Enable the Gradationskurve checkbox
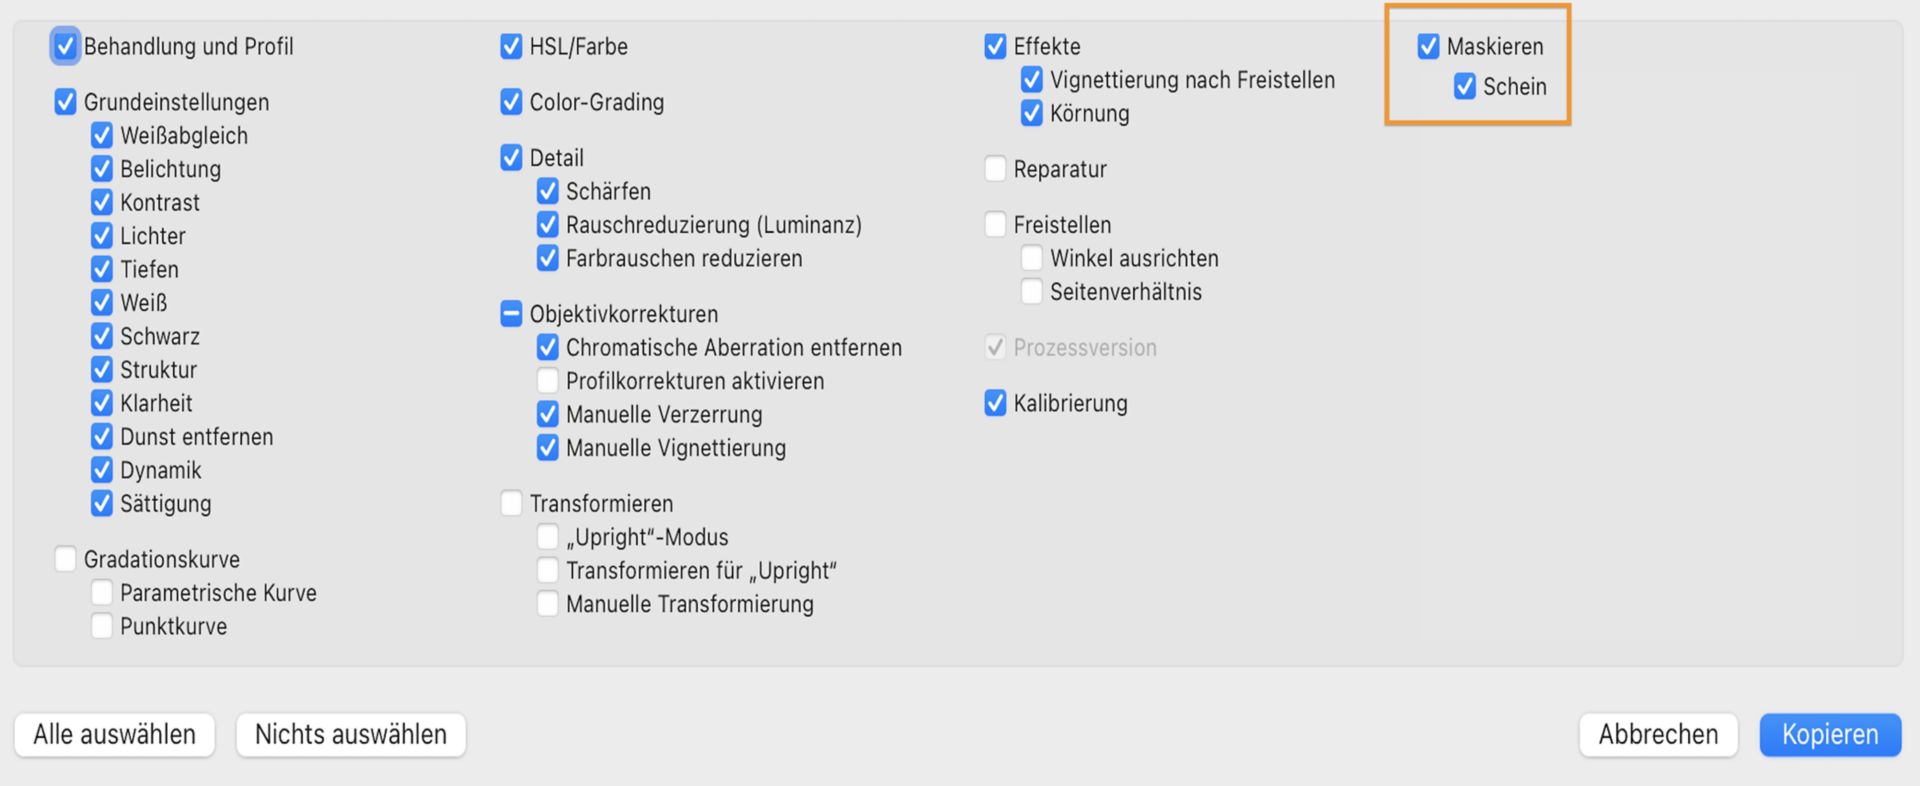The image size is (1920, 786). 66,558
